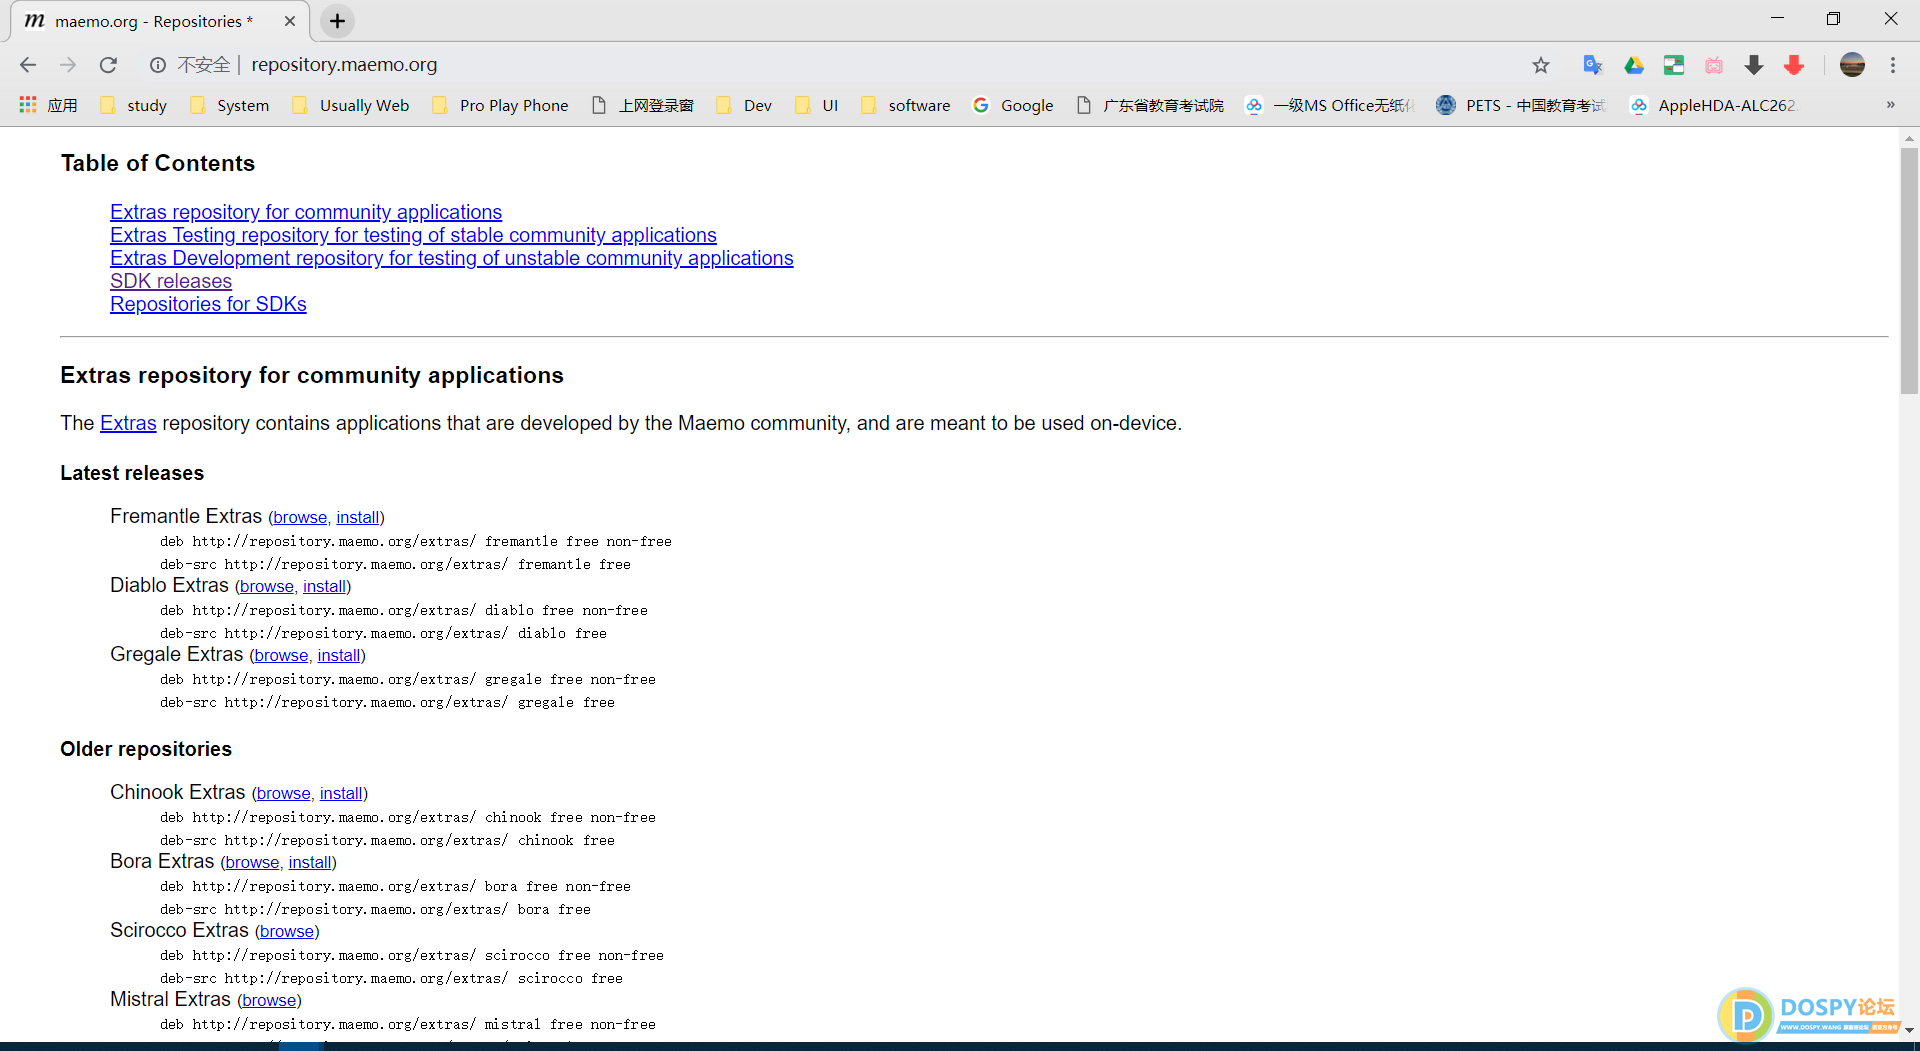Screen dimensions: 1920x1051
Task: Browse the Fremantle Extras repository
Action: (300, 517)
